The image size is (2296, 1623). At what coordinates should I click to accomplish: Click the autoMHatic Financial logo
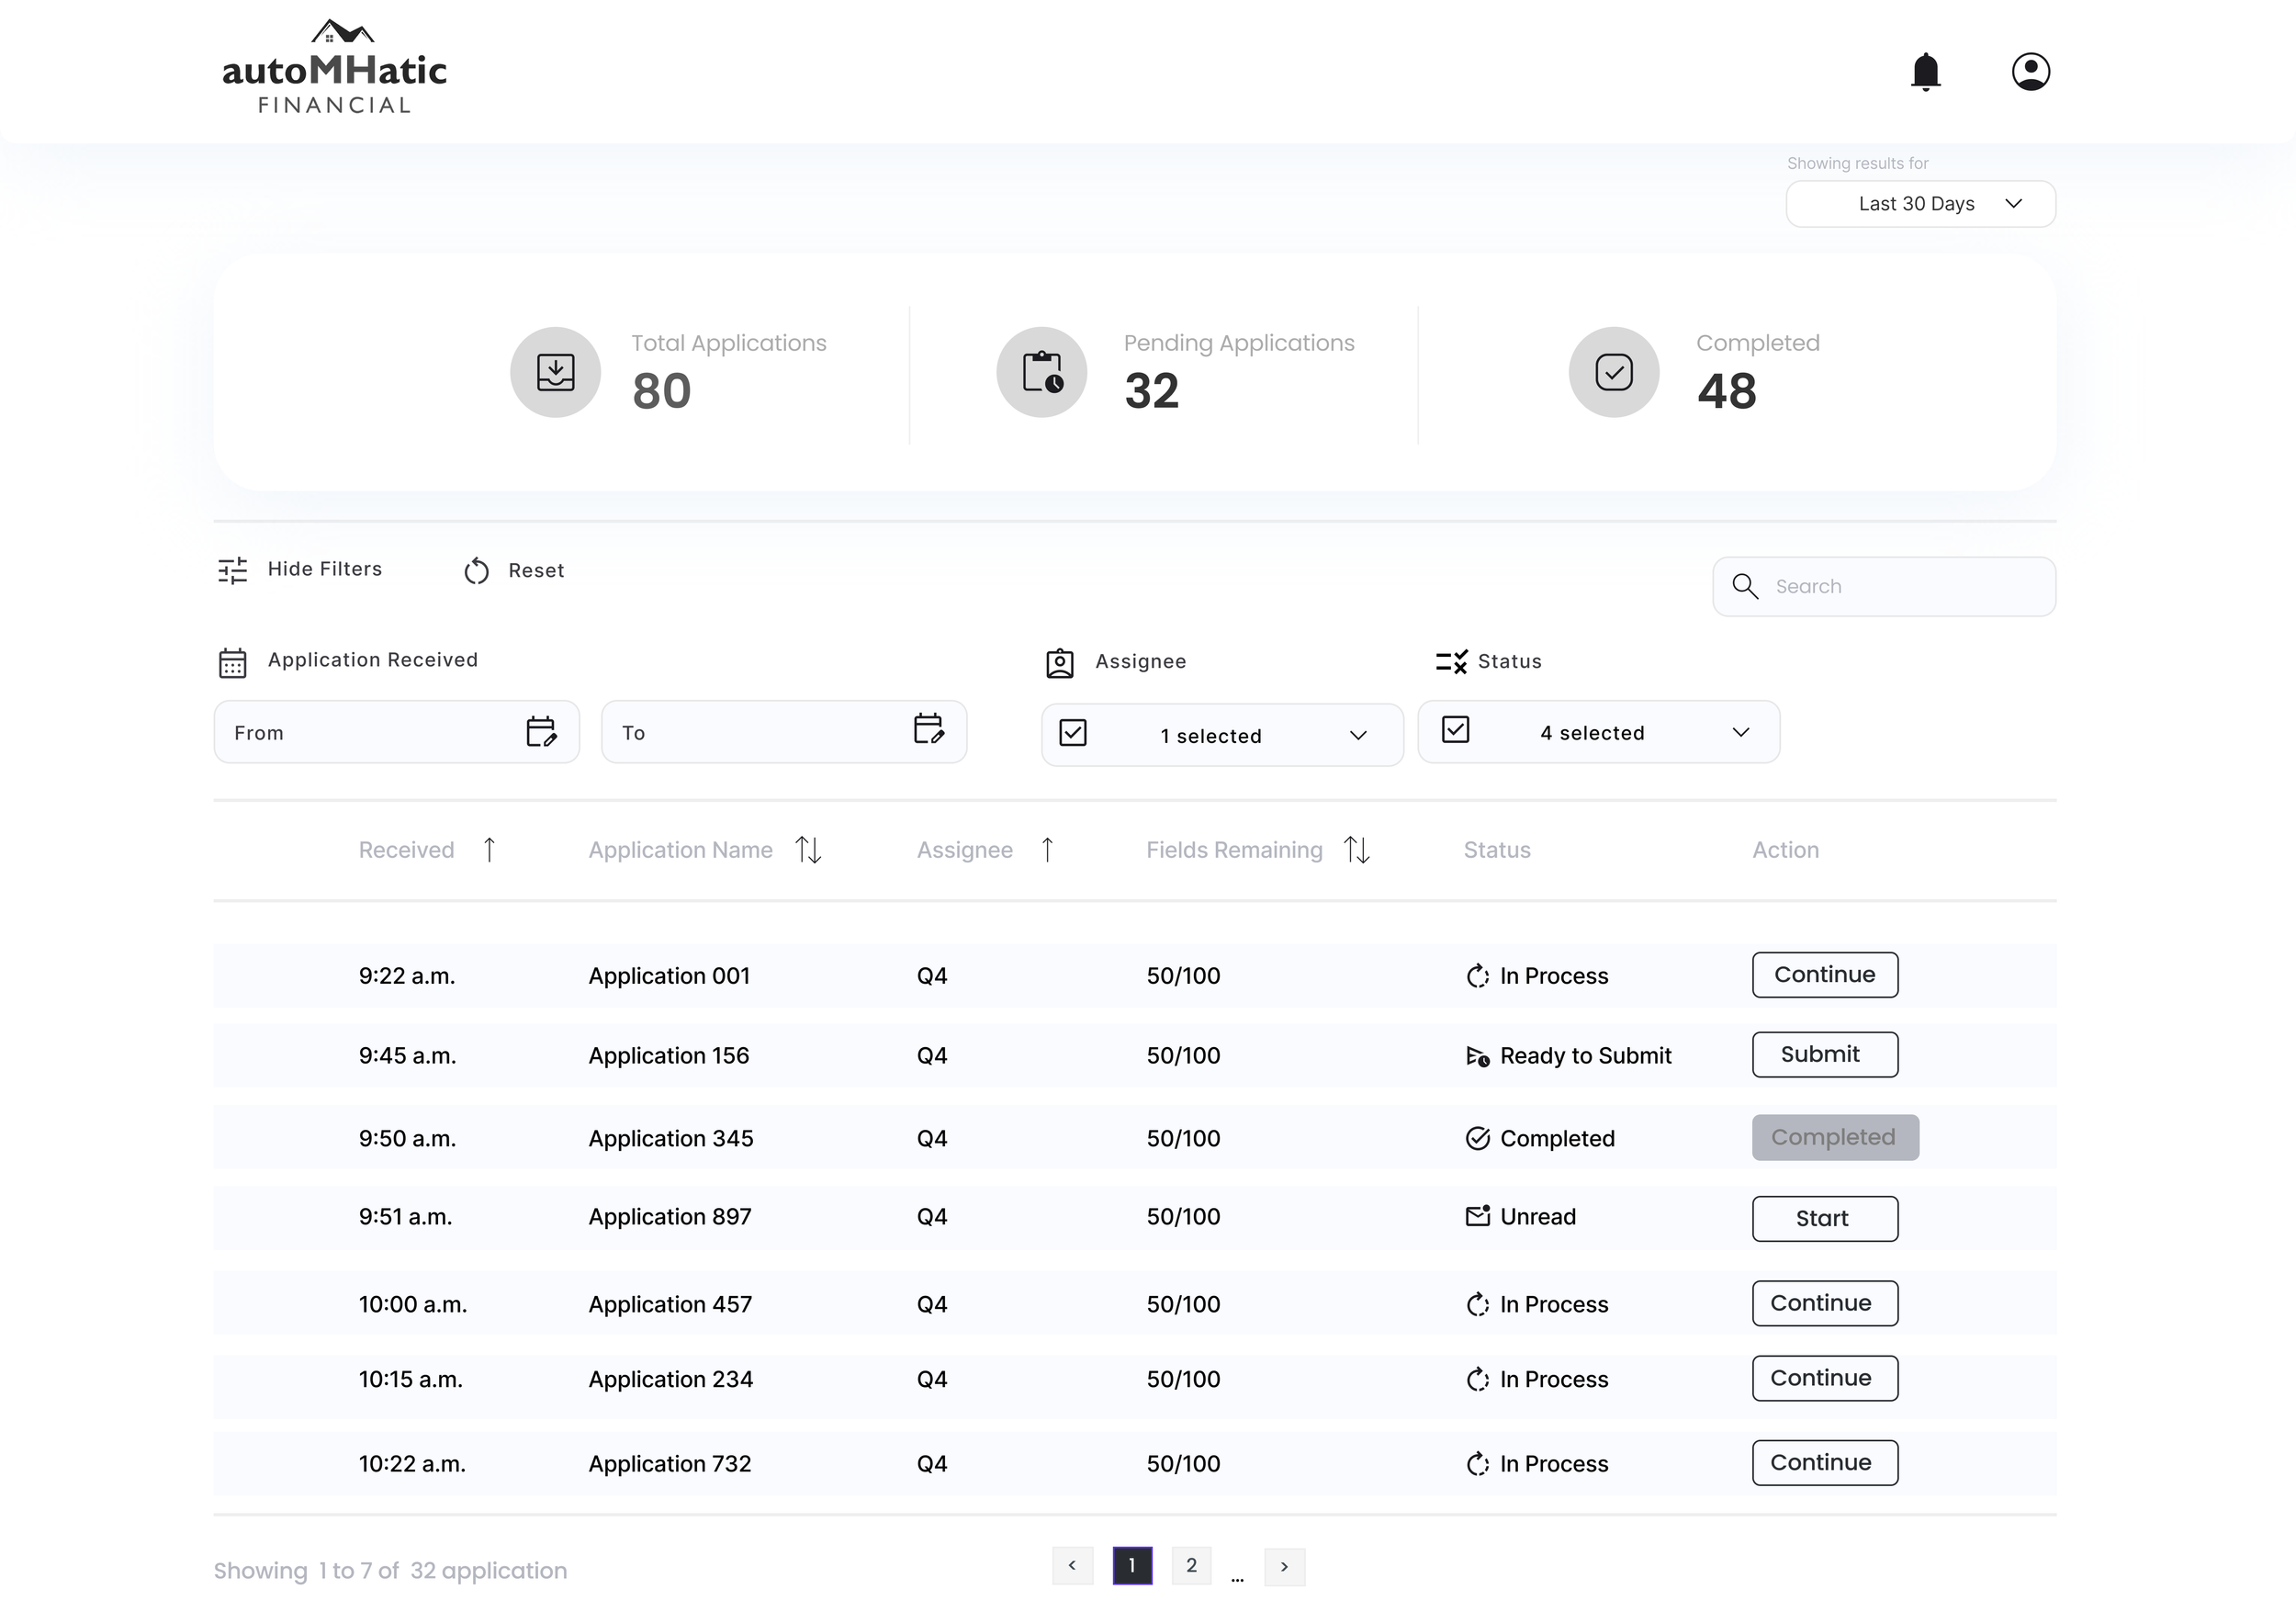coord(334,67)
